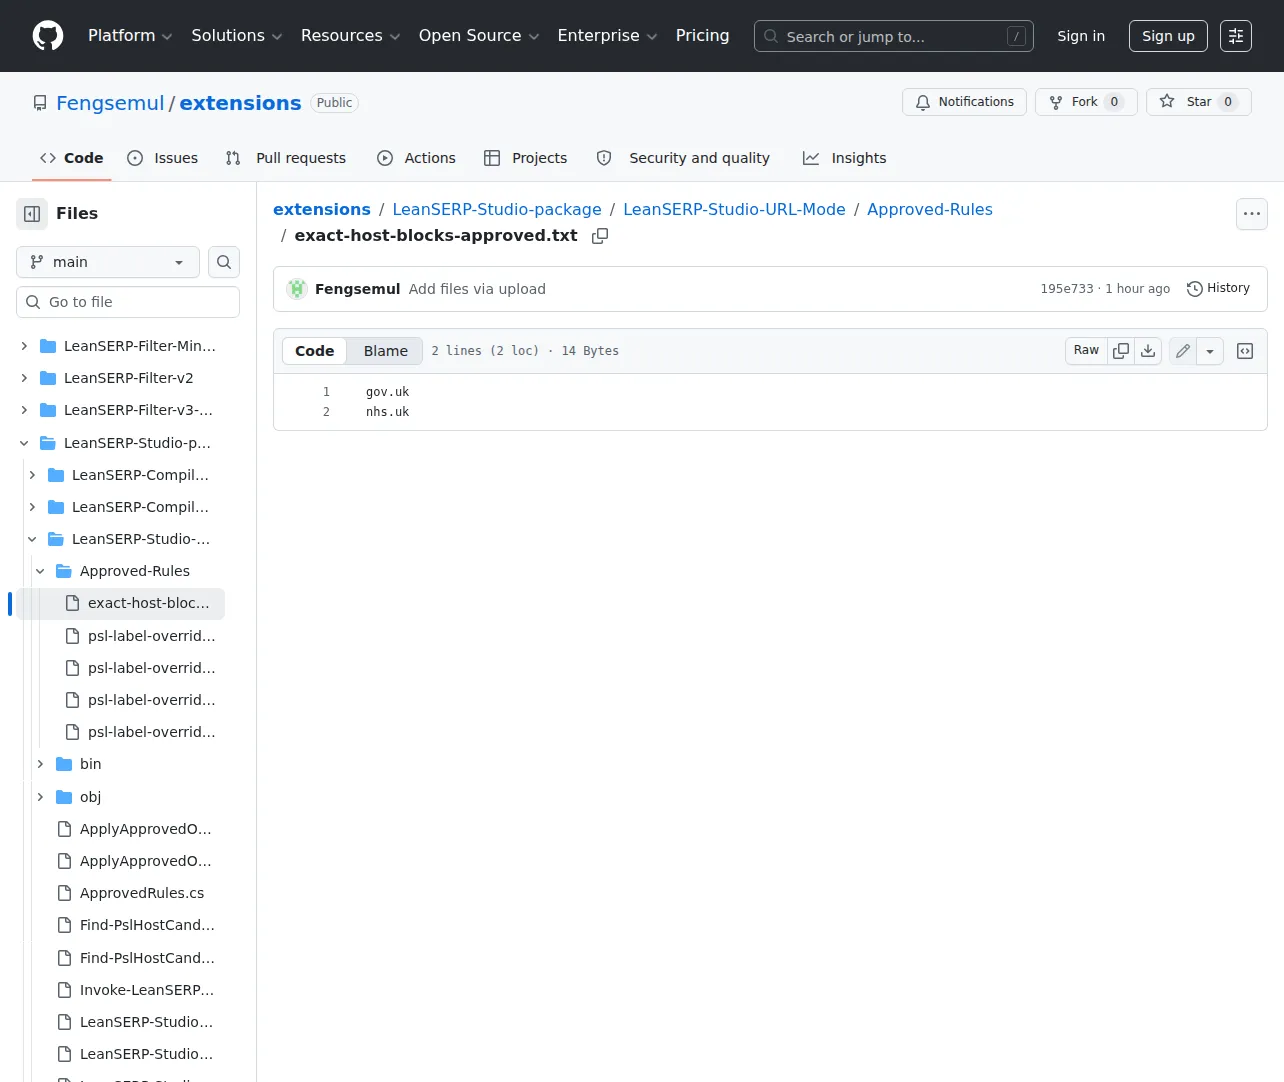Fork the repository

click(1086, 102)
